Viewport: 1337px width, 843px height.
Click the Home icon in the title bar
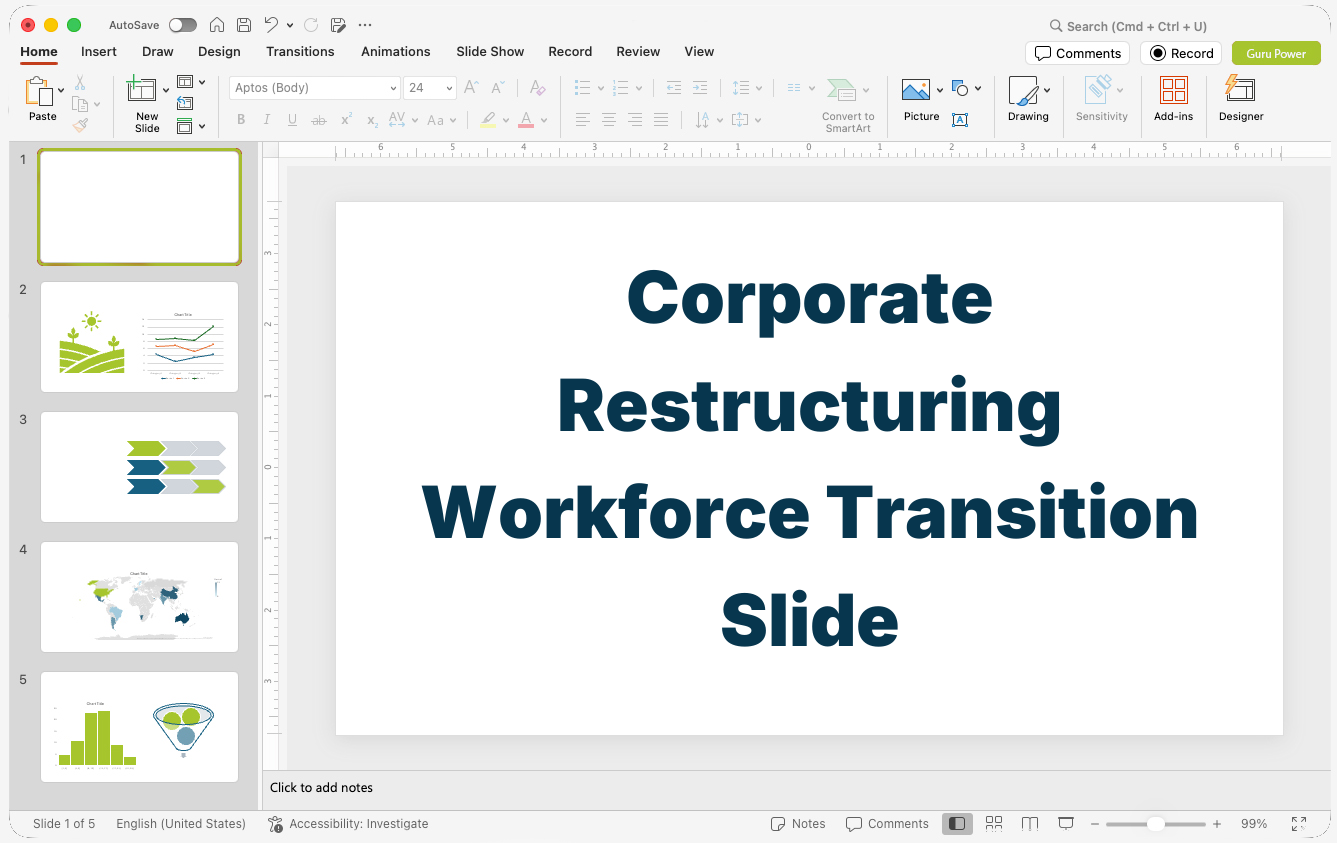[216, 25]
